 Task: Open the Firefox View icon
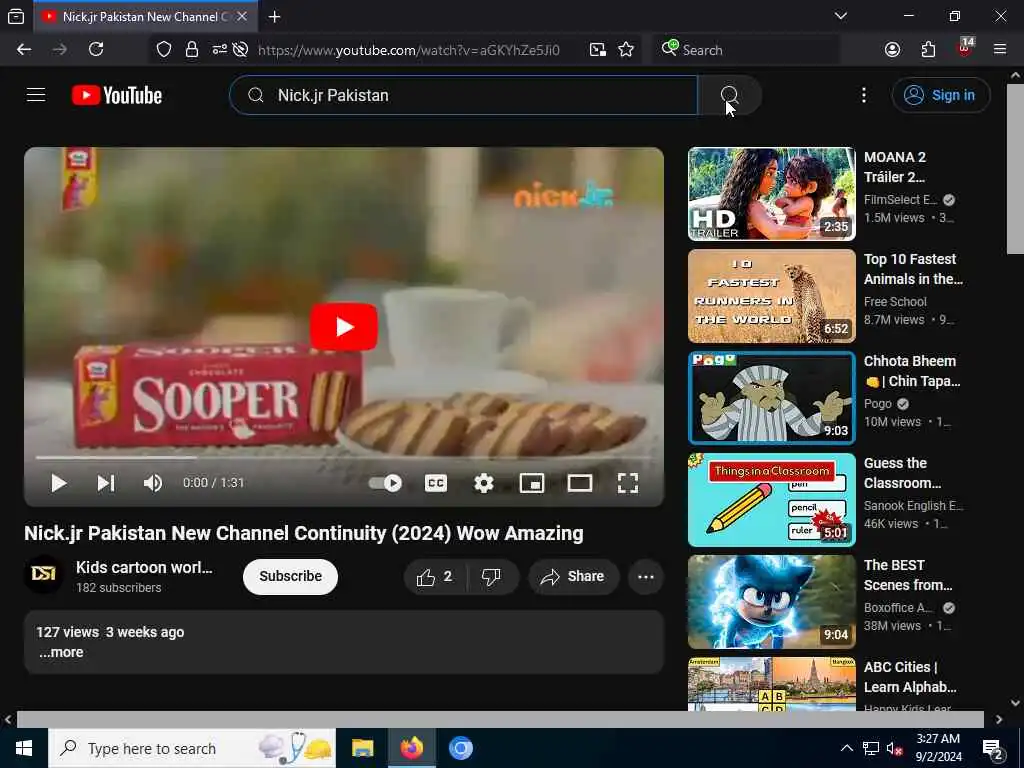(16, 17)
